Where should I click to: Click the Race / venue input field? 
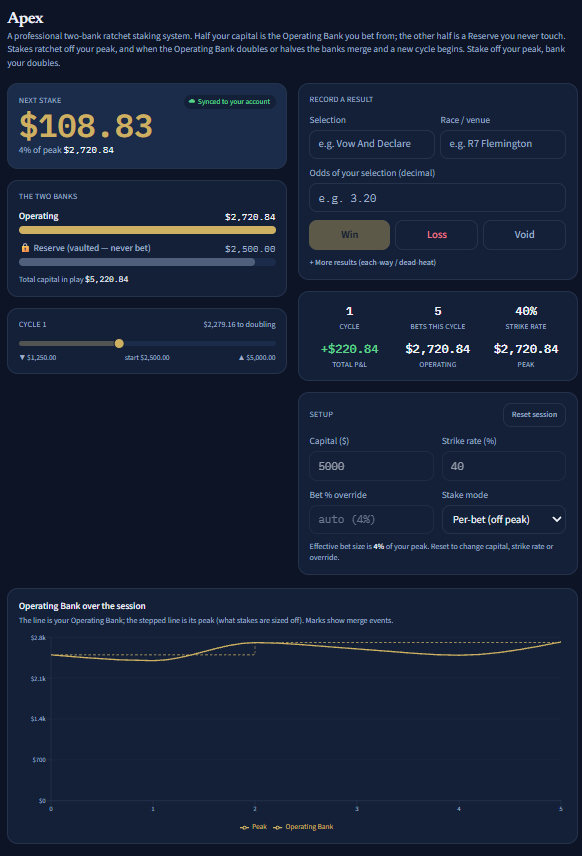click(503, 144)
